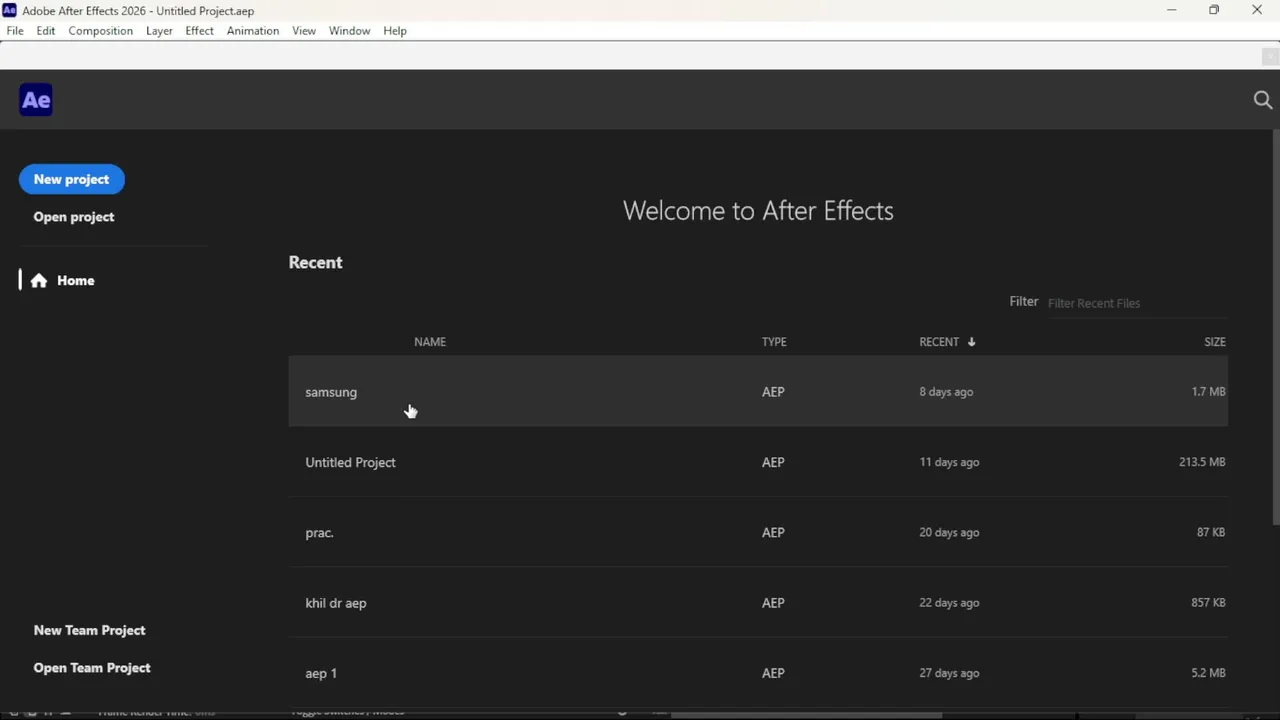Click the AEP type in prac. row

coord(773,532)
